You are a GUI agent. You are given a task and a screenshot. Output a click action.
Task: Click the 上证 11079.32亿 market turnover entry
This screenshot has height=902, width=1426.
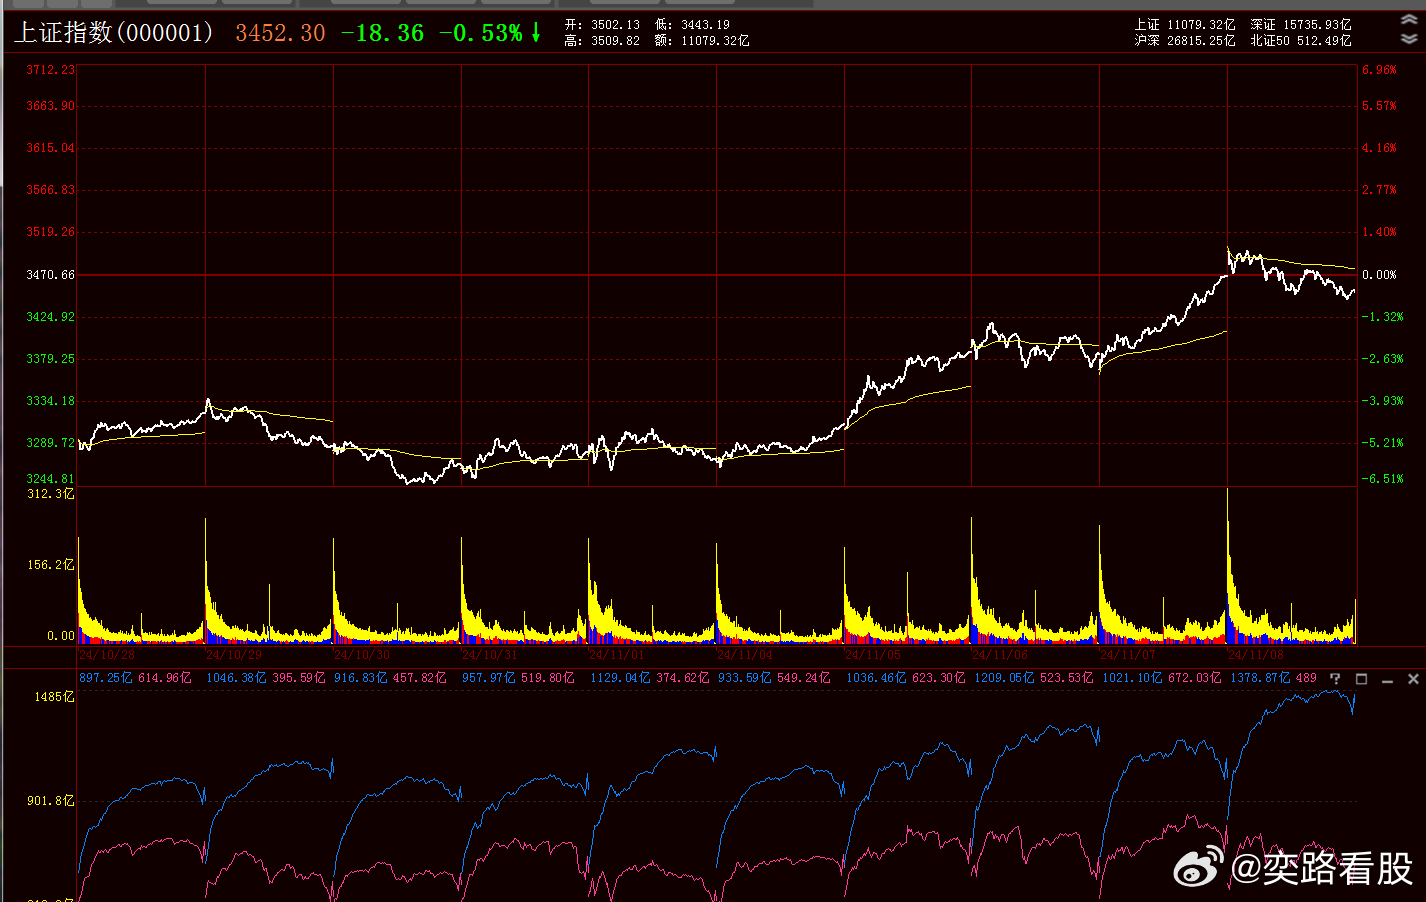click(1185, 25)
